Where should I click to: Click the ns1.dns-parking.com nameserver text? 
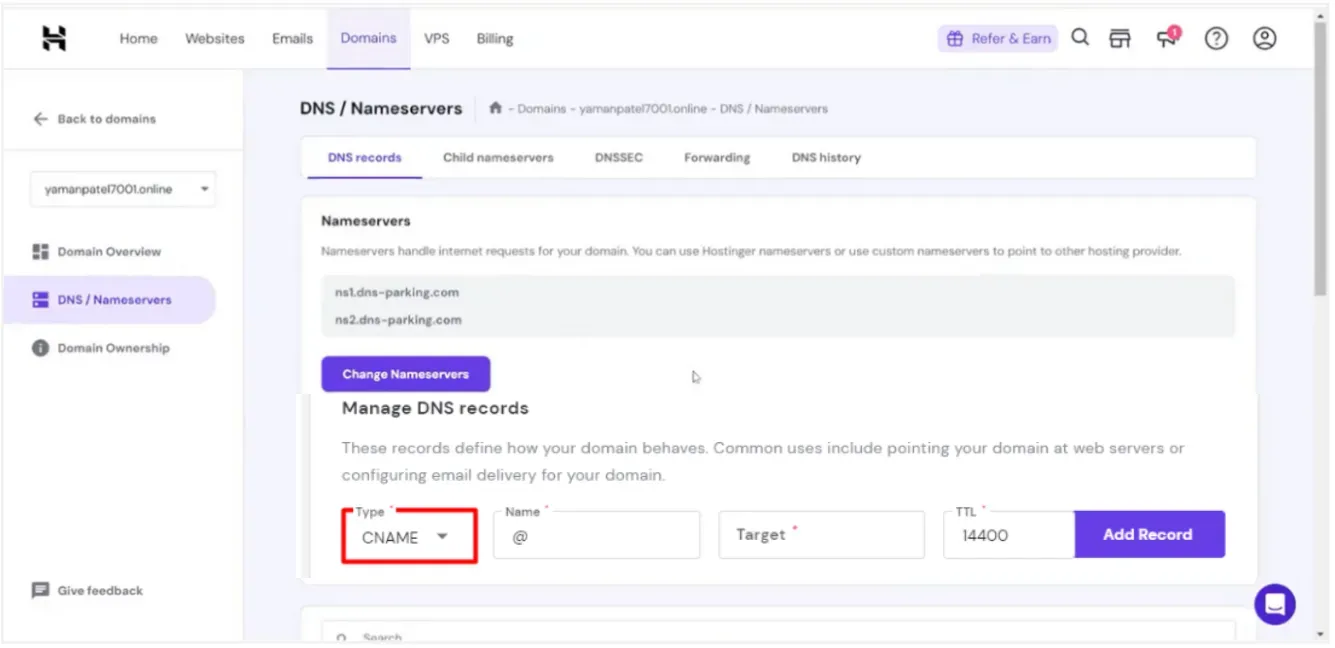(x=398, y=292)
